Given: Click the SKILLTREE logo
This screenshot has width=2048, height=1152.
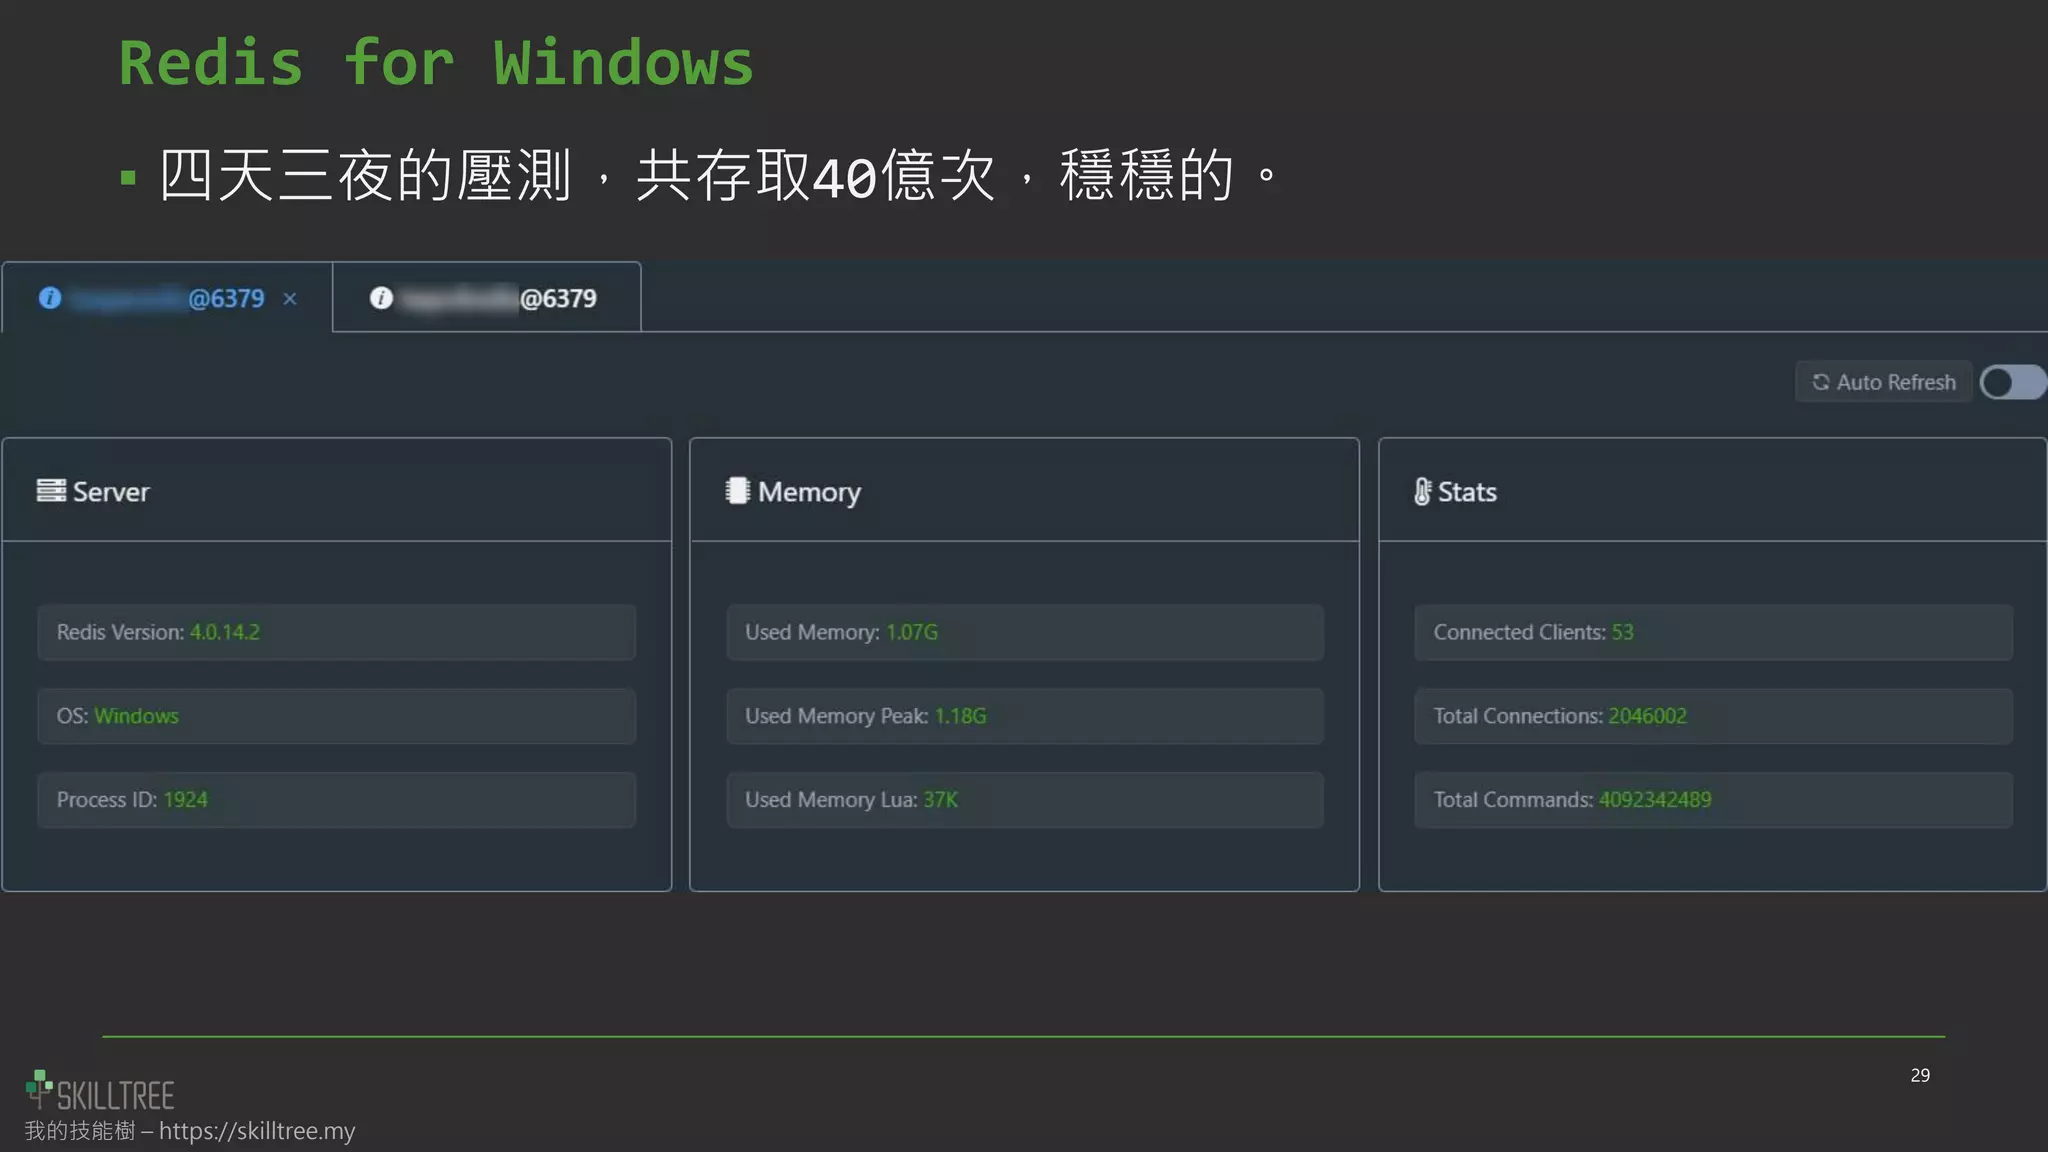Looking at the screenshot, I should coord(100,1092).
